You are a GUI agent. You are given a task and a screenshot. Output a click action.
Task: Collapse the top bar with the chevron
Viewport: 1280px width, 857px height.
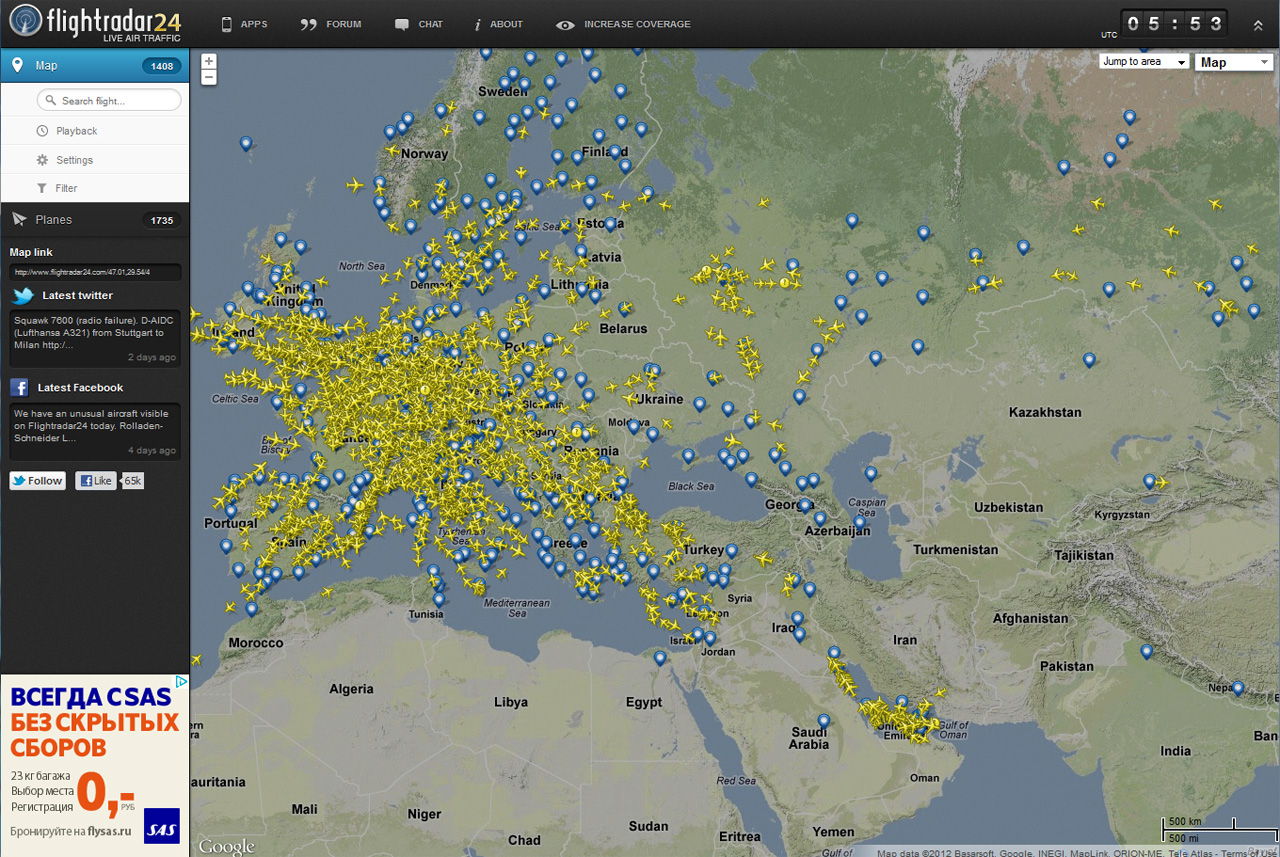1257,25
